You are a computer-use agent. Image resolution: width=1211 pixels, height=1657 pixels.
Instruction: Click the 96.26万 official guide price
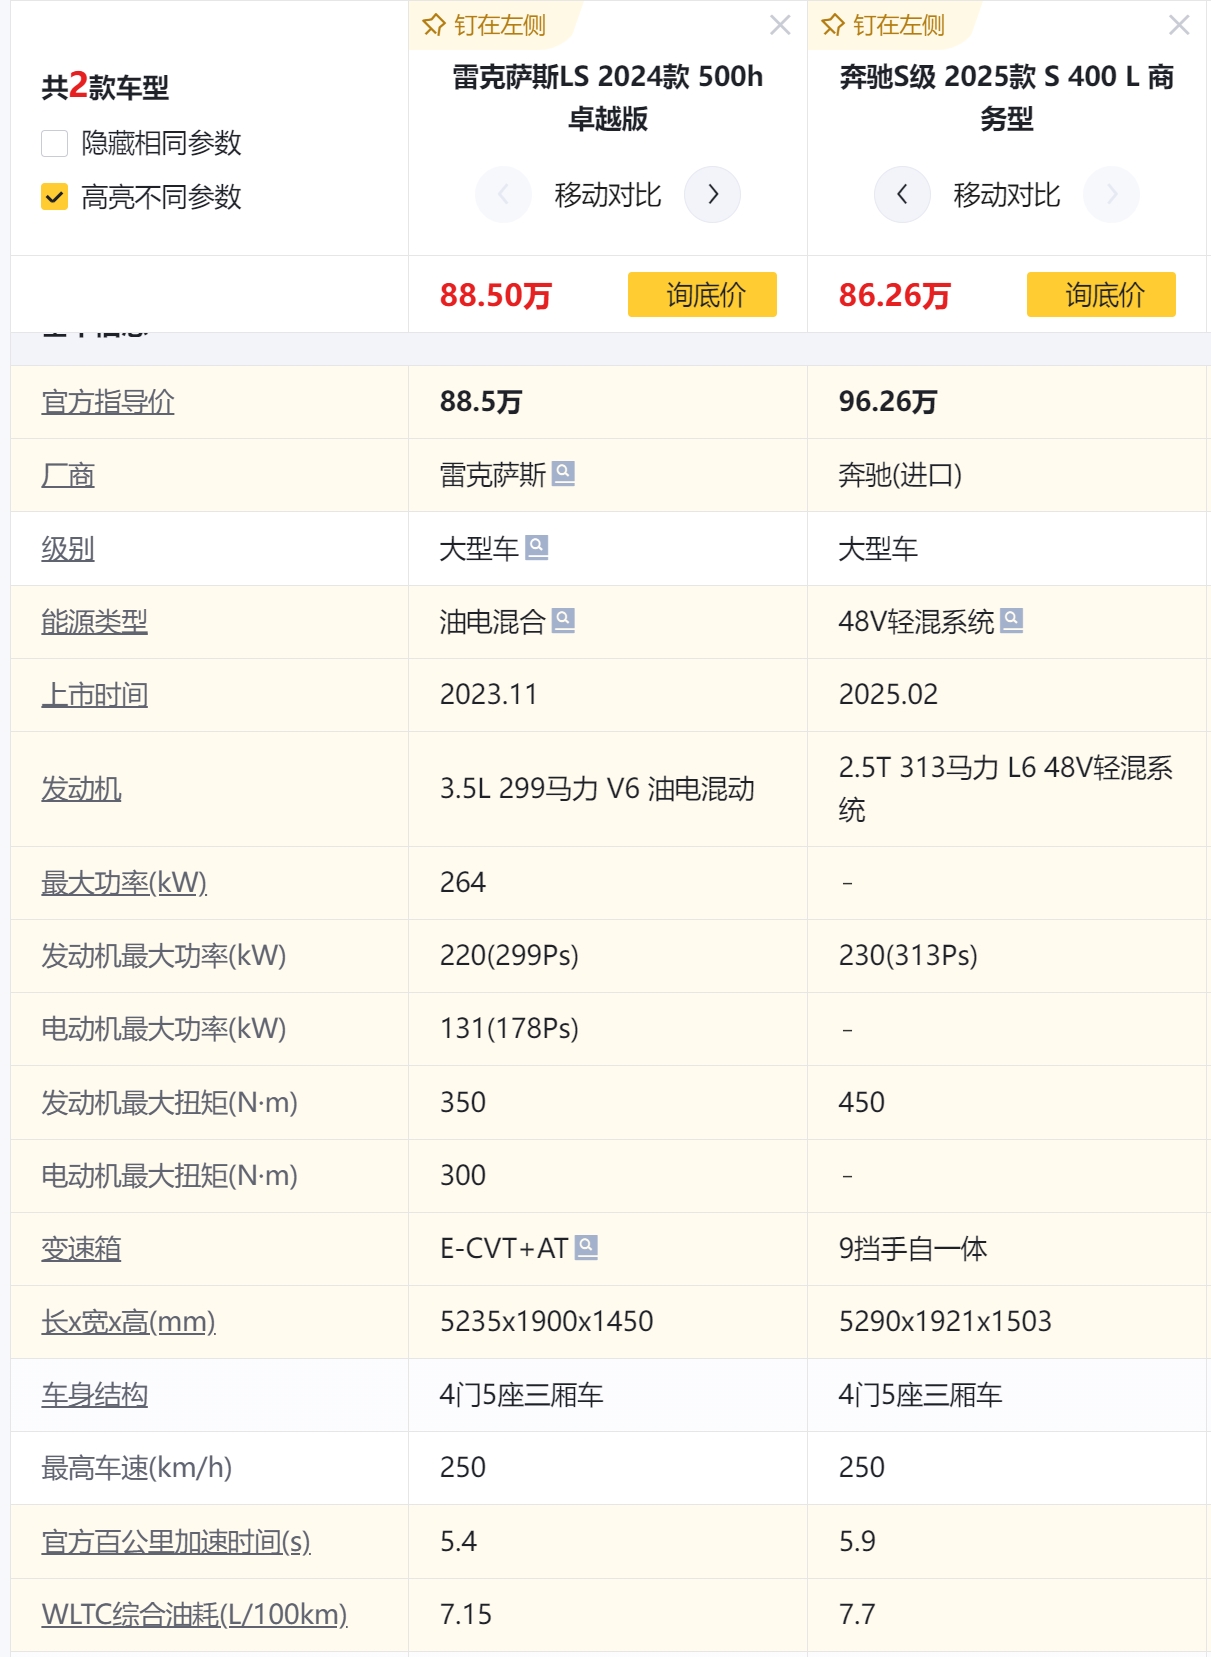888,402
